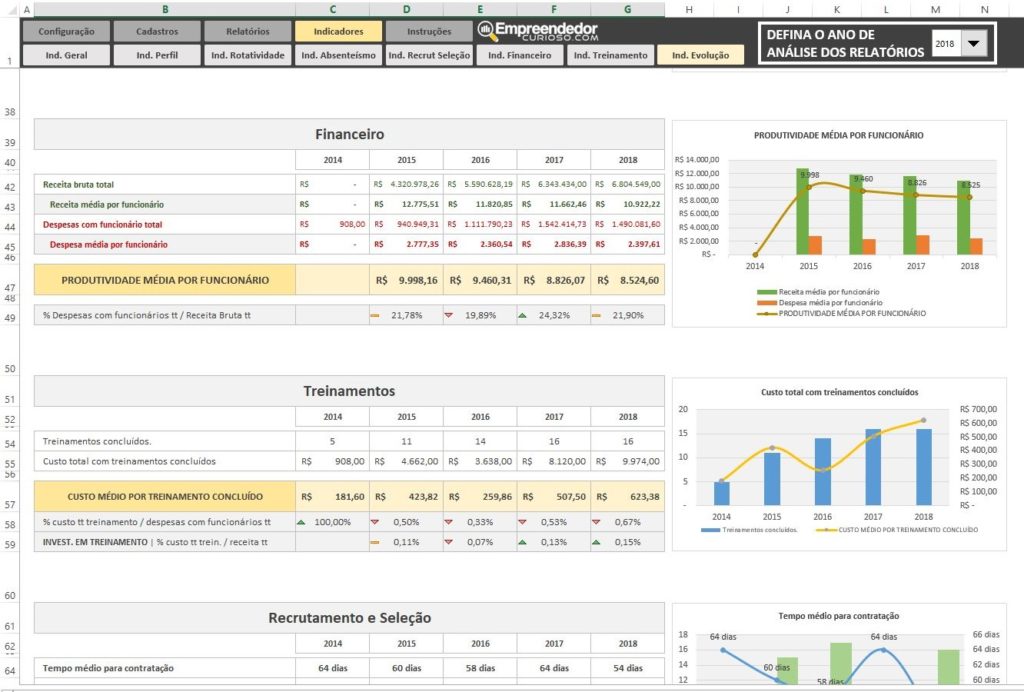Switch to the Configuração tab
1024x692 pixels.
click(66, 31)
